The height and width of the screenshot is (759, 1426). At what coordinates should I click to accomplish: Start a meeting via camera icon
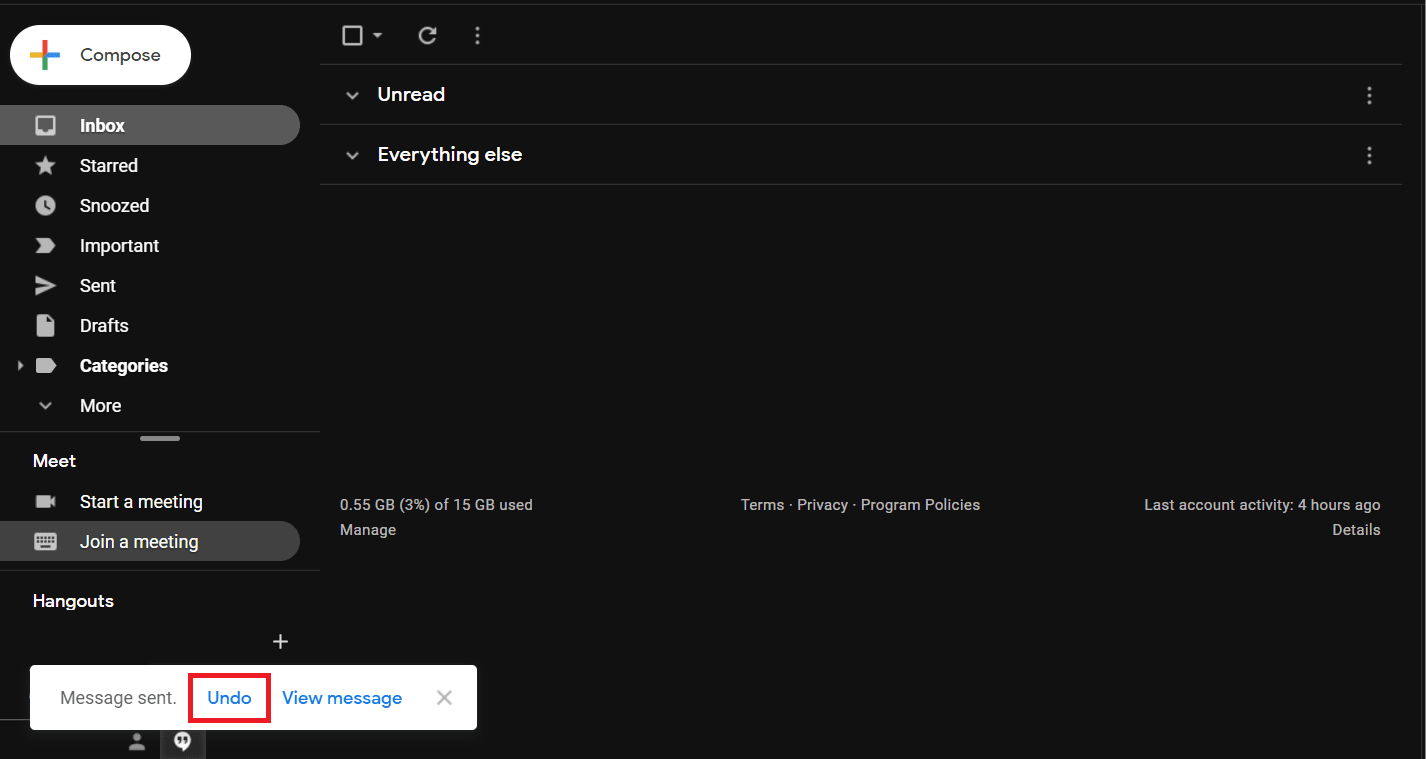pos(45,501)
